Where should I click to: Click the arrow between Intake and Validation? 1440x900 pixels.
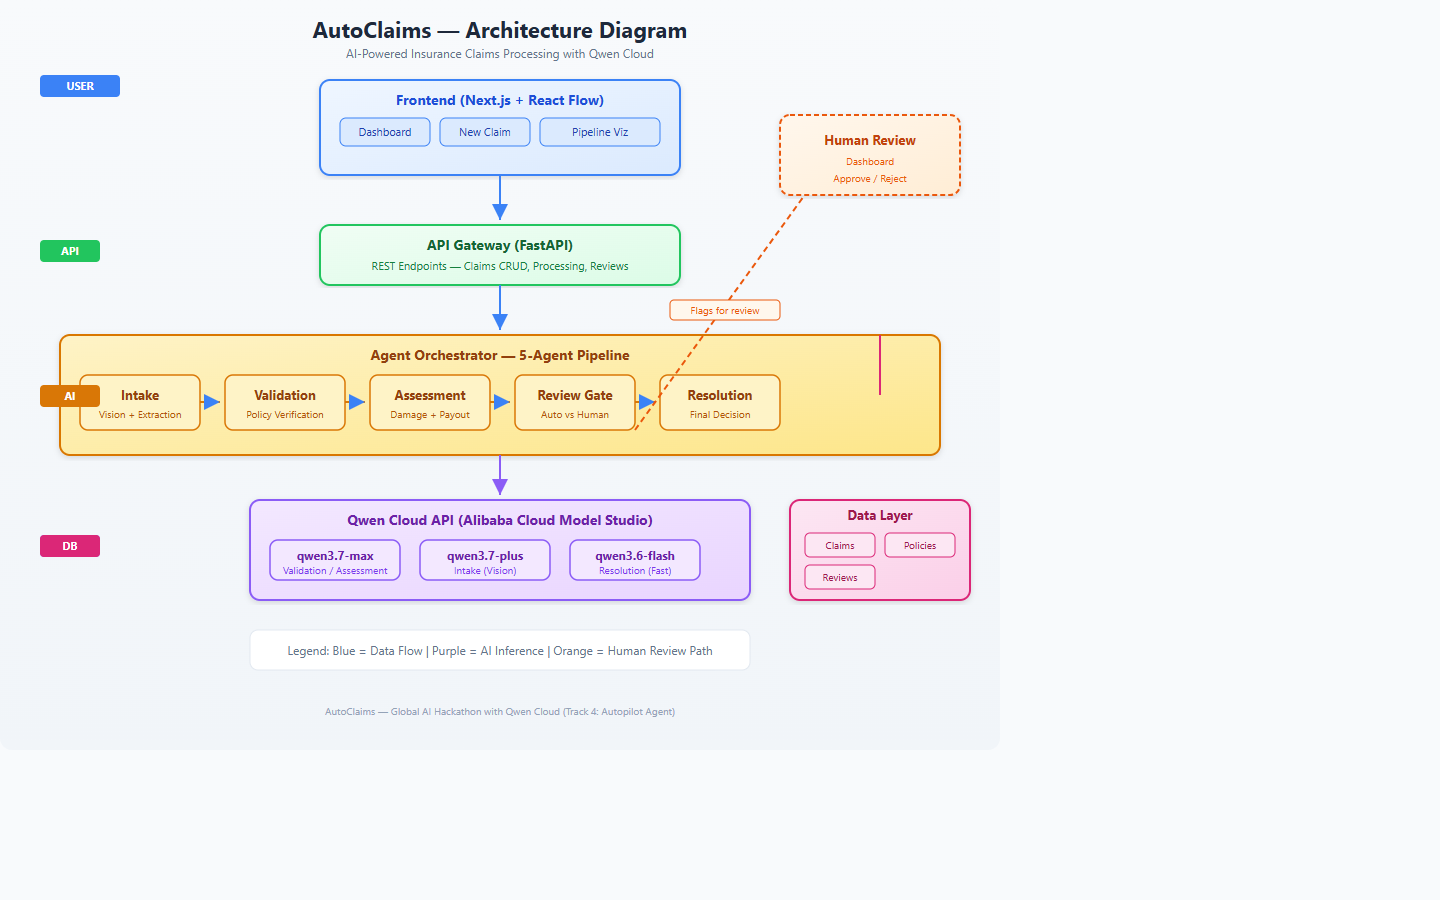click(x=211, y=402)
